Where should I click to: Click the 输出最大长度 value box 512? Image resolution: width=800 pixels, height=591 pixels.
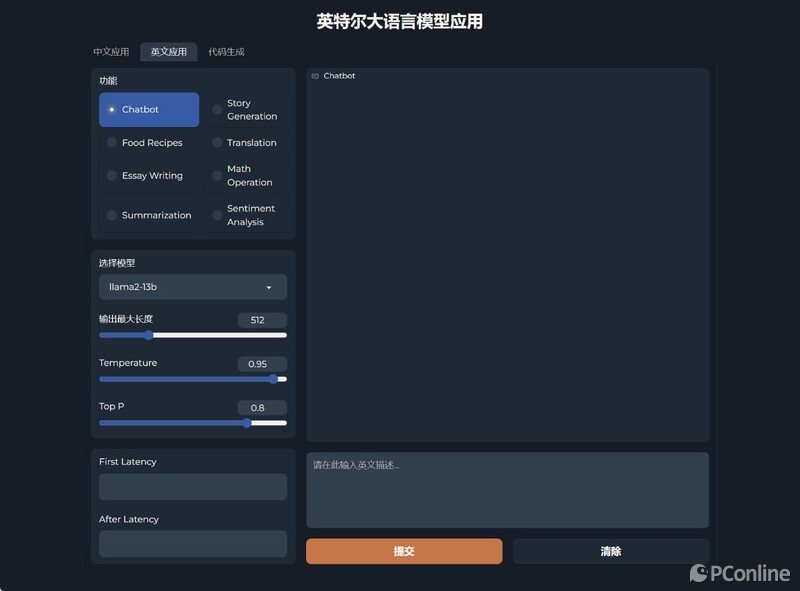click(262, 320)
